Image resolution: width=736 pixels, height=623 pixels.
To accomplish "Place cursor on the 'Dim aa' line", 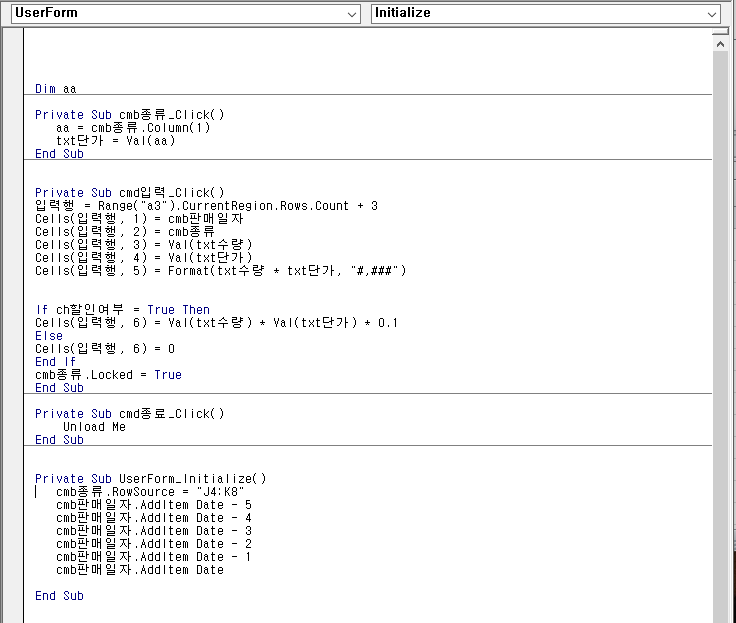I will [56, 89].
